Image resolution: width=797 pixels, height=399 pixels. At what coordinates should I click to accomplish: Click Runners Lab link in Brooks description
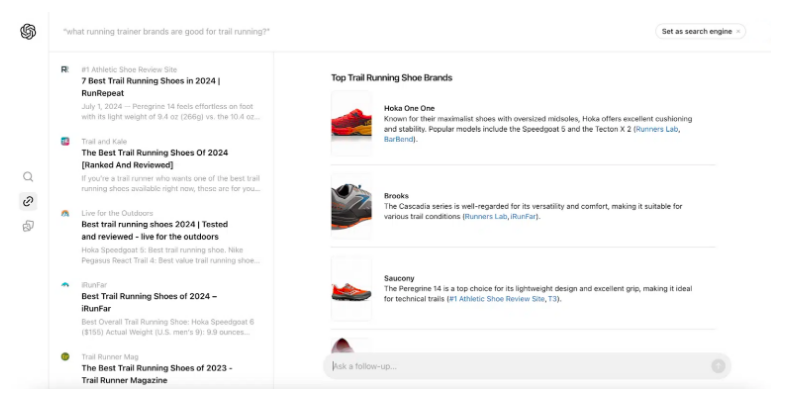point(486,217)
